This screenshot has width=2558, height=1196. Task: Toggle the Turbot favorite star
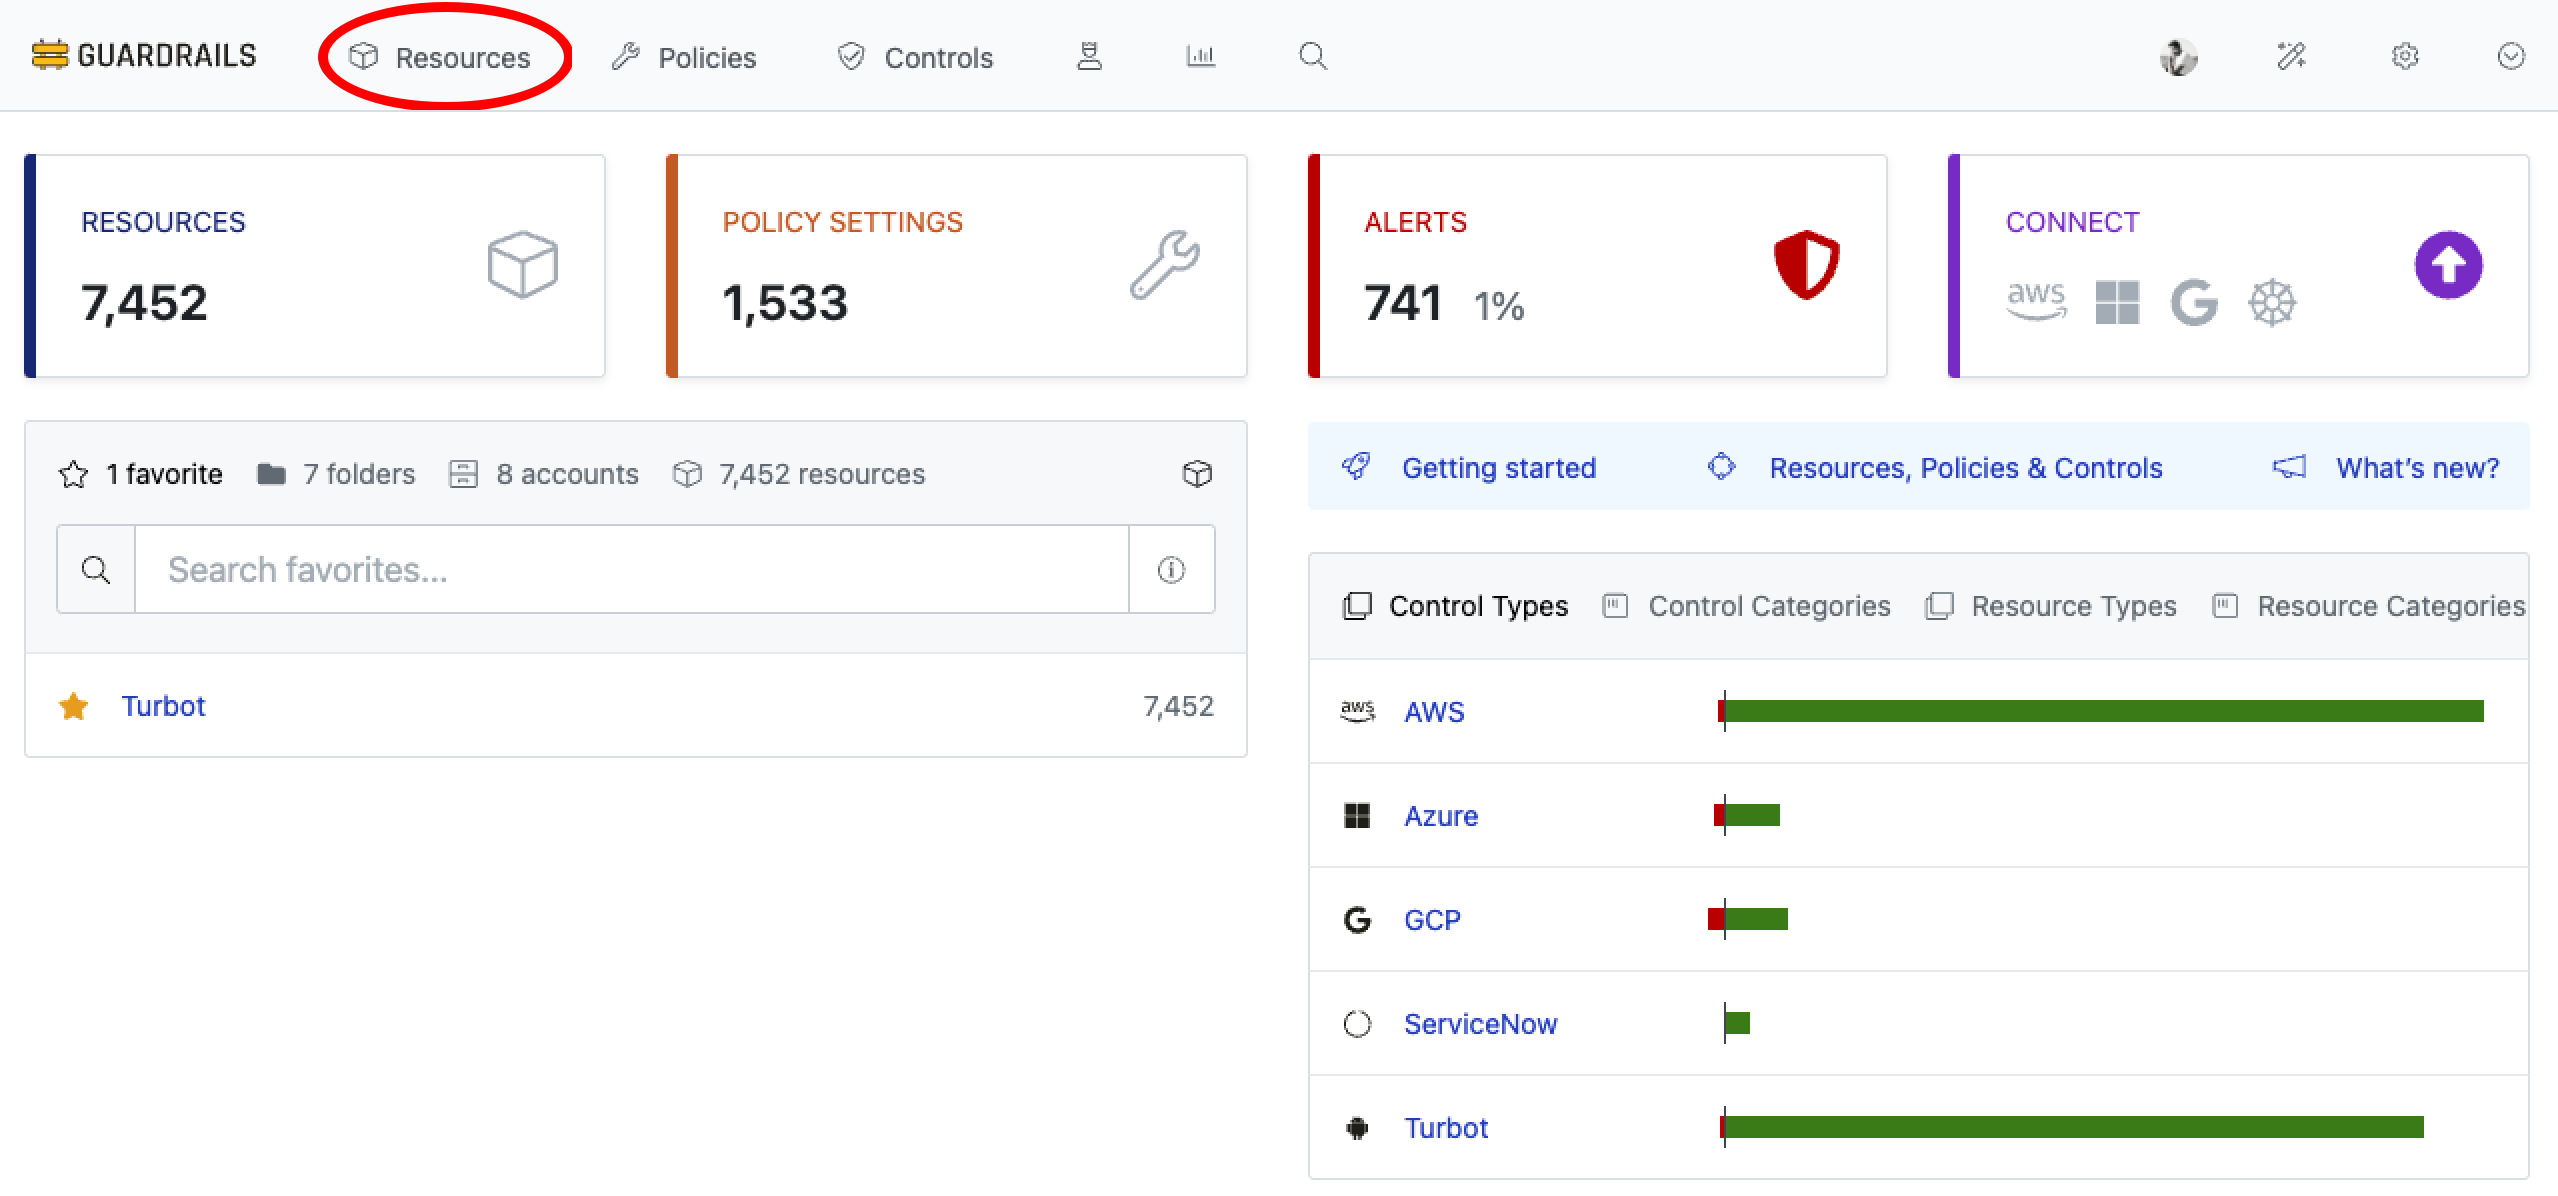tap(74, 706)
